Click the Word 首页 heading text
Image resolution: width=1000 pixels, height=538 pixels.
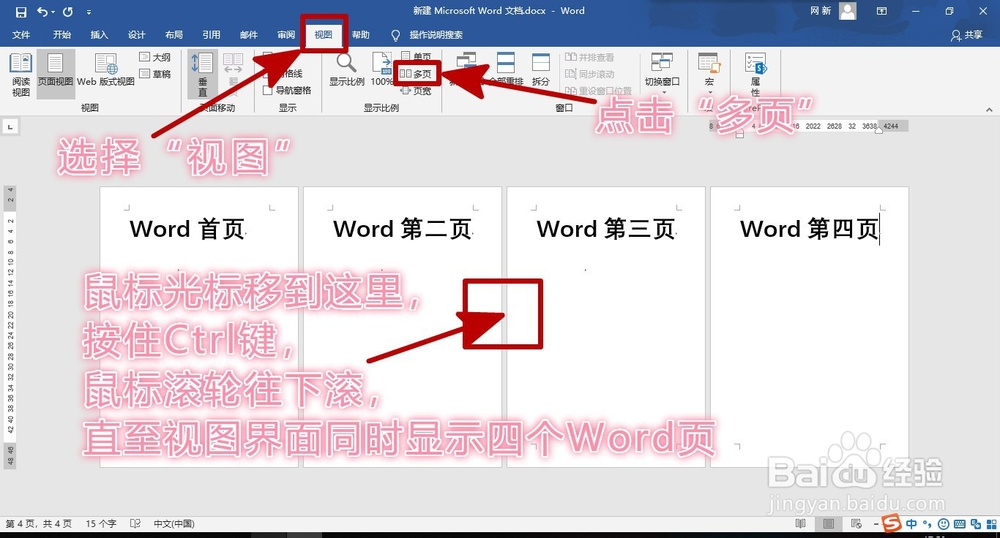[188, 229]
